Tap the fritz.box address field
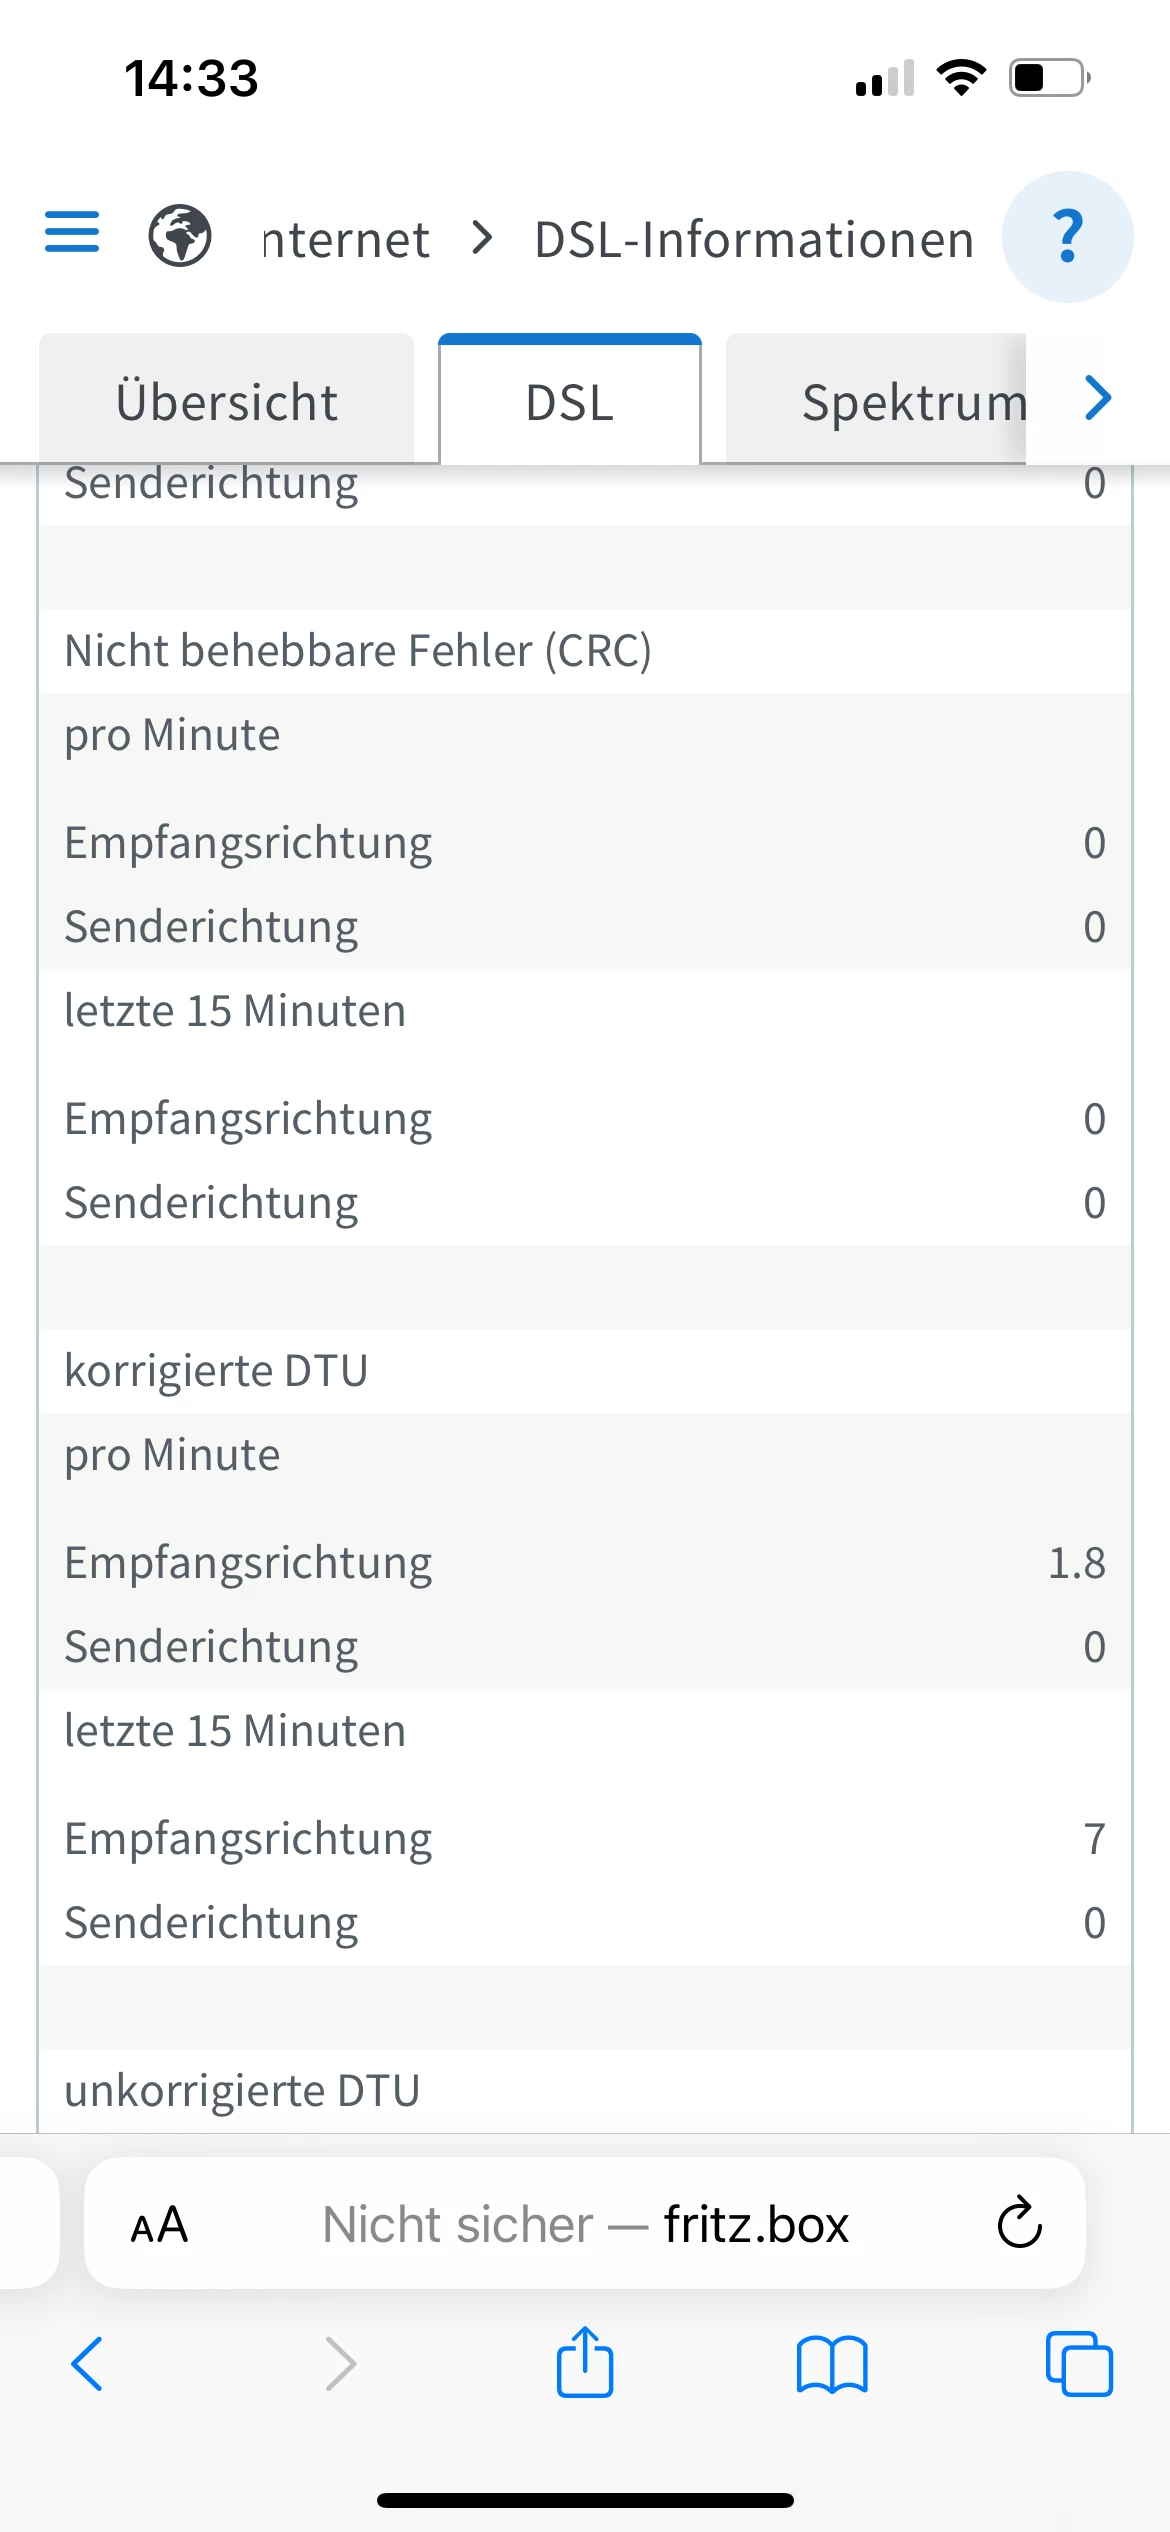Viewport: 1170px width, 2532px height. click(x=585, y=2225)
